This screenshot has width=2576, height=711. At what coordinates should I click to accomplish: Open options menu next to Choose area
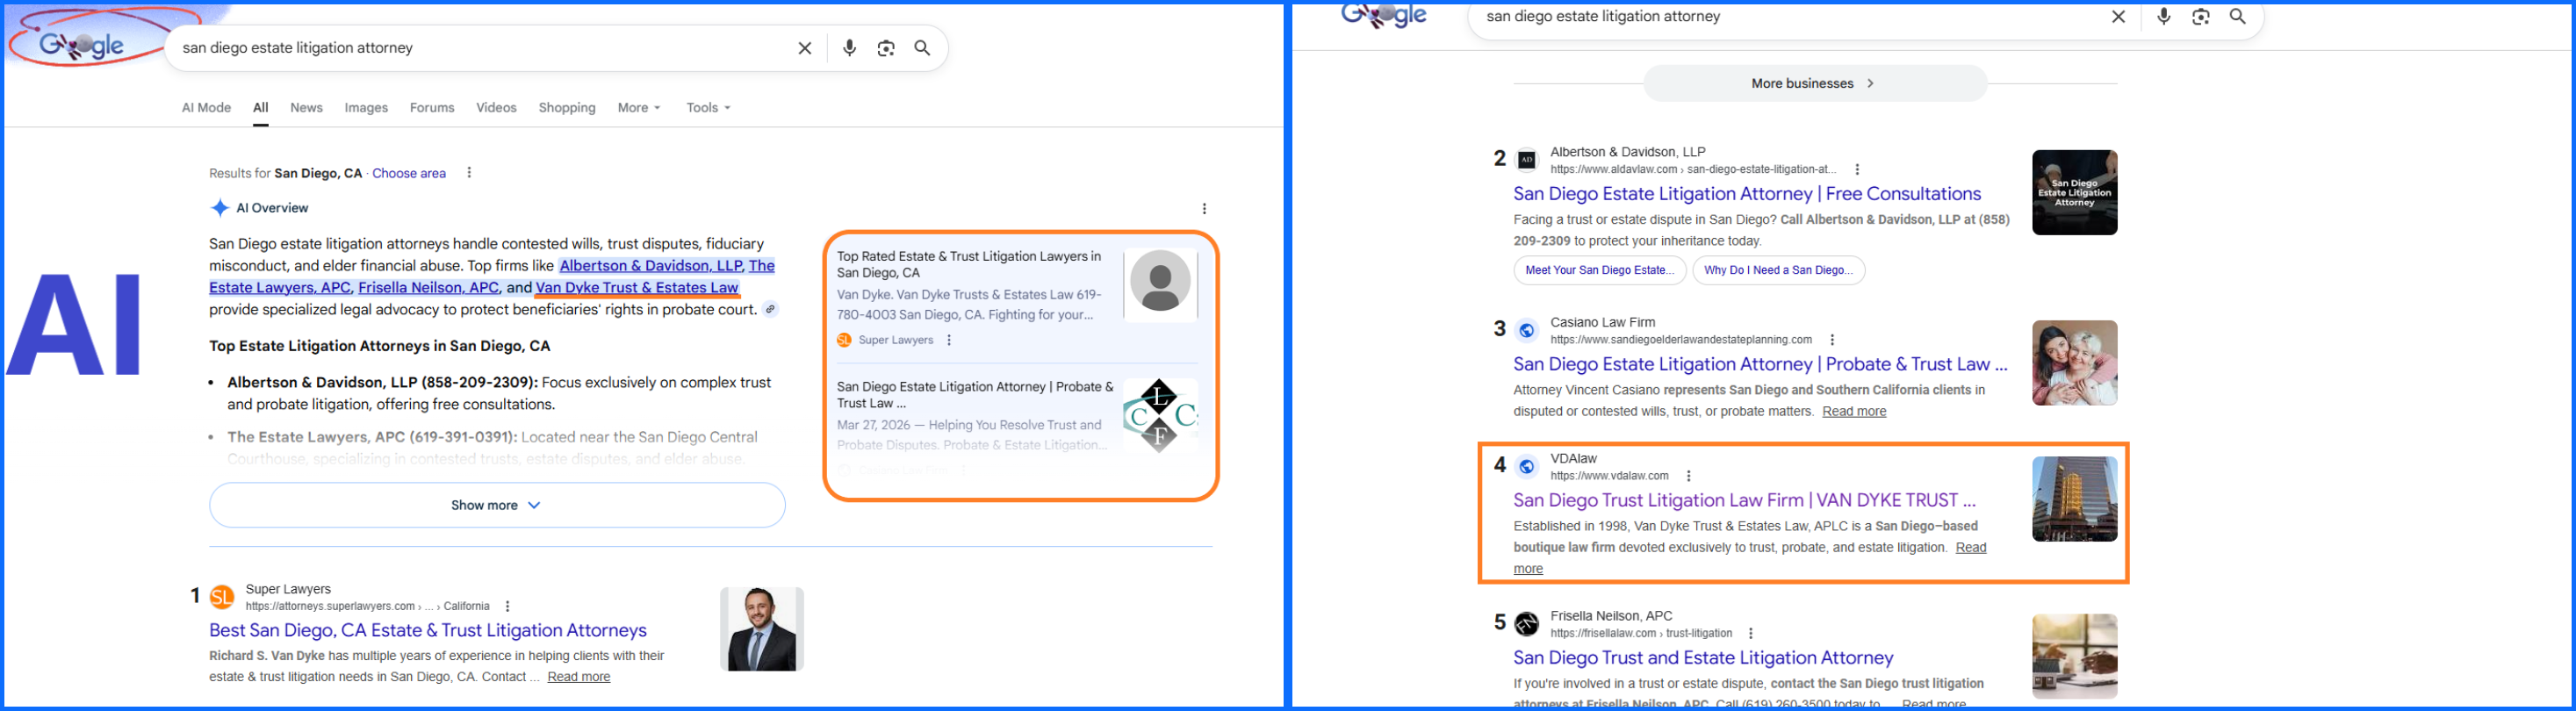pos(469,173)
